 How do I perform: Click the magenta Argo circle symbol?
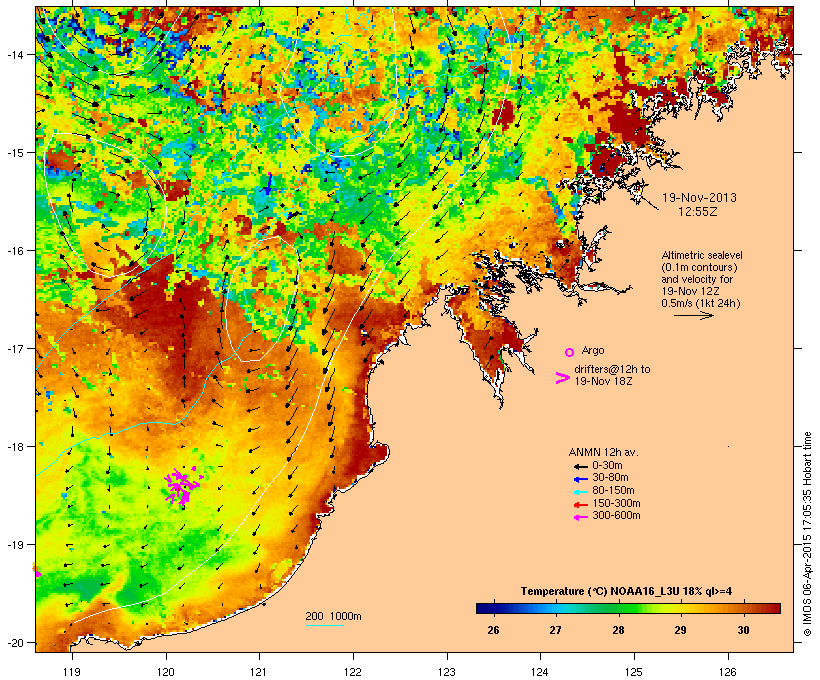(x=570, y=352)
